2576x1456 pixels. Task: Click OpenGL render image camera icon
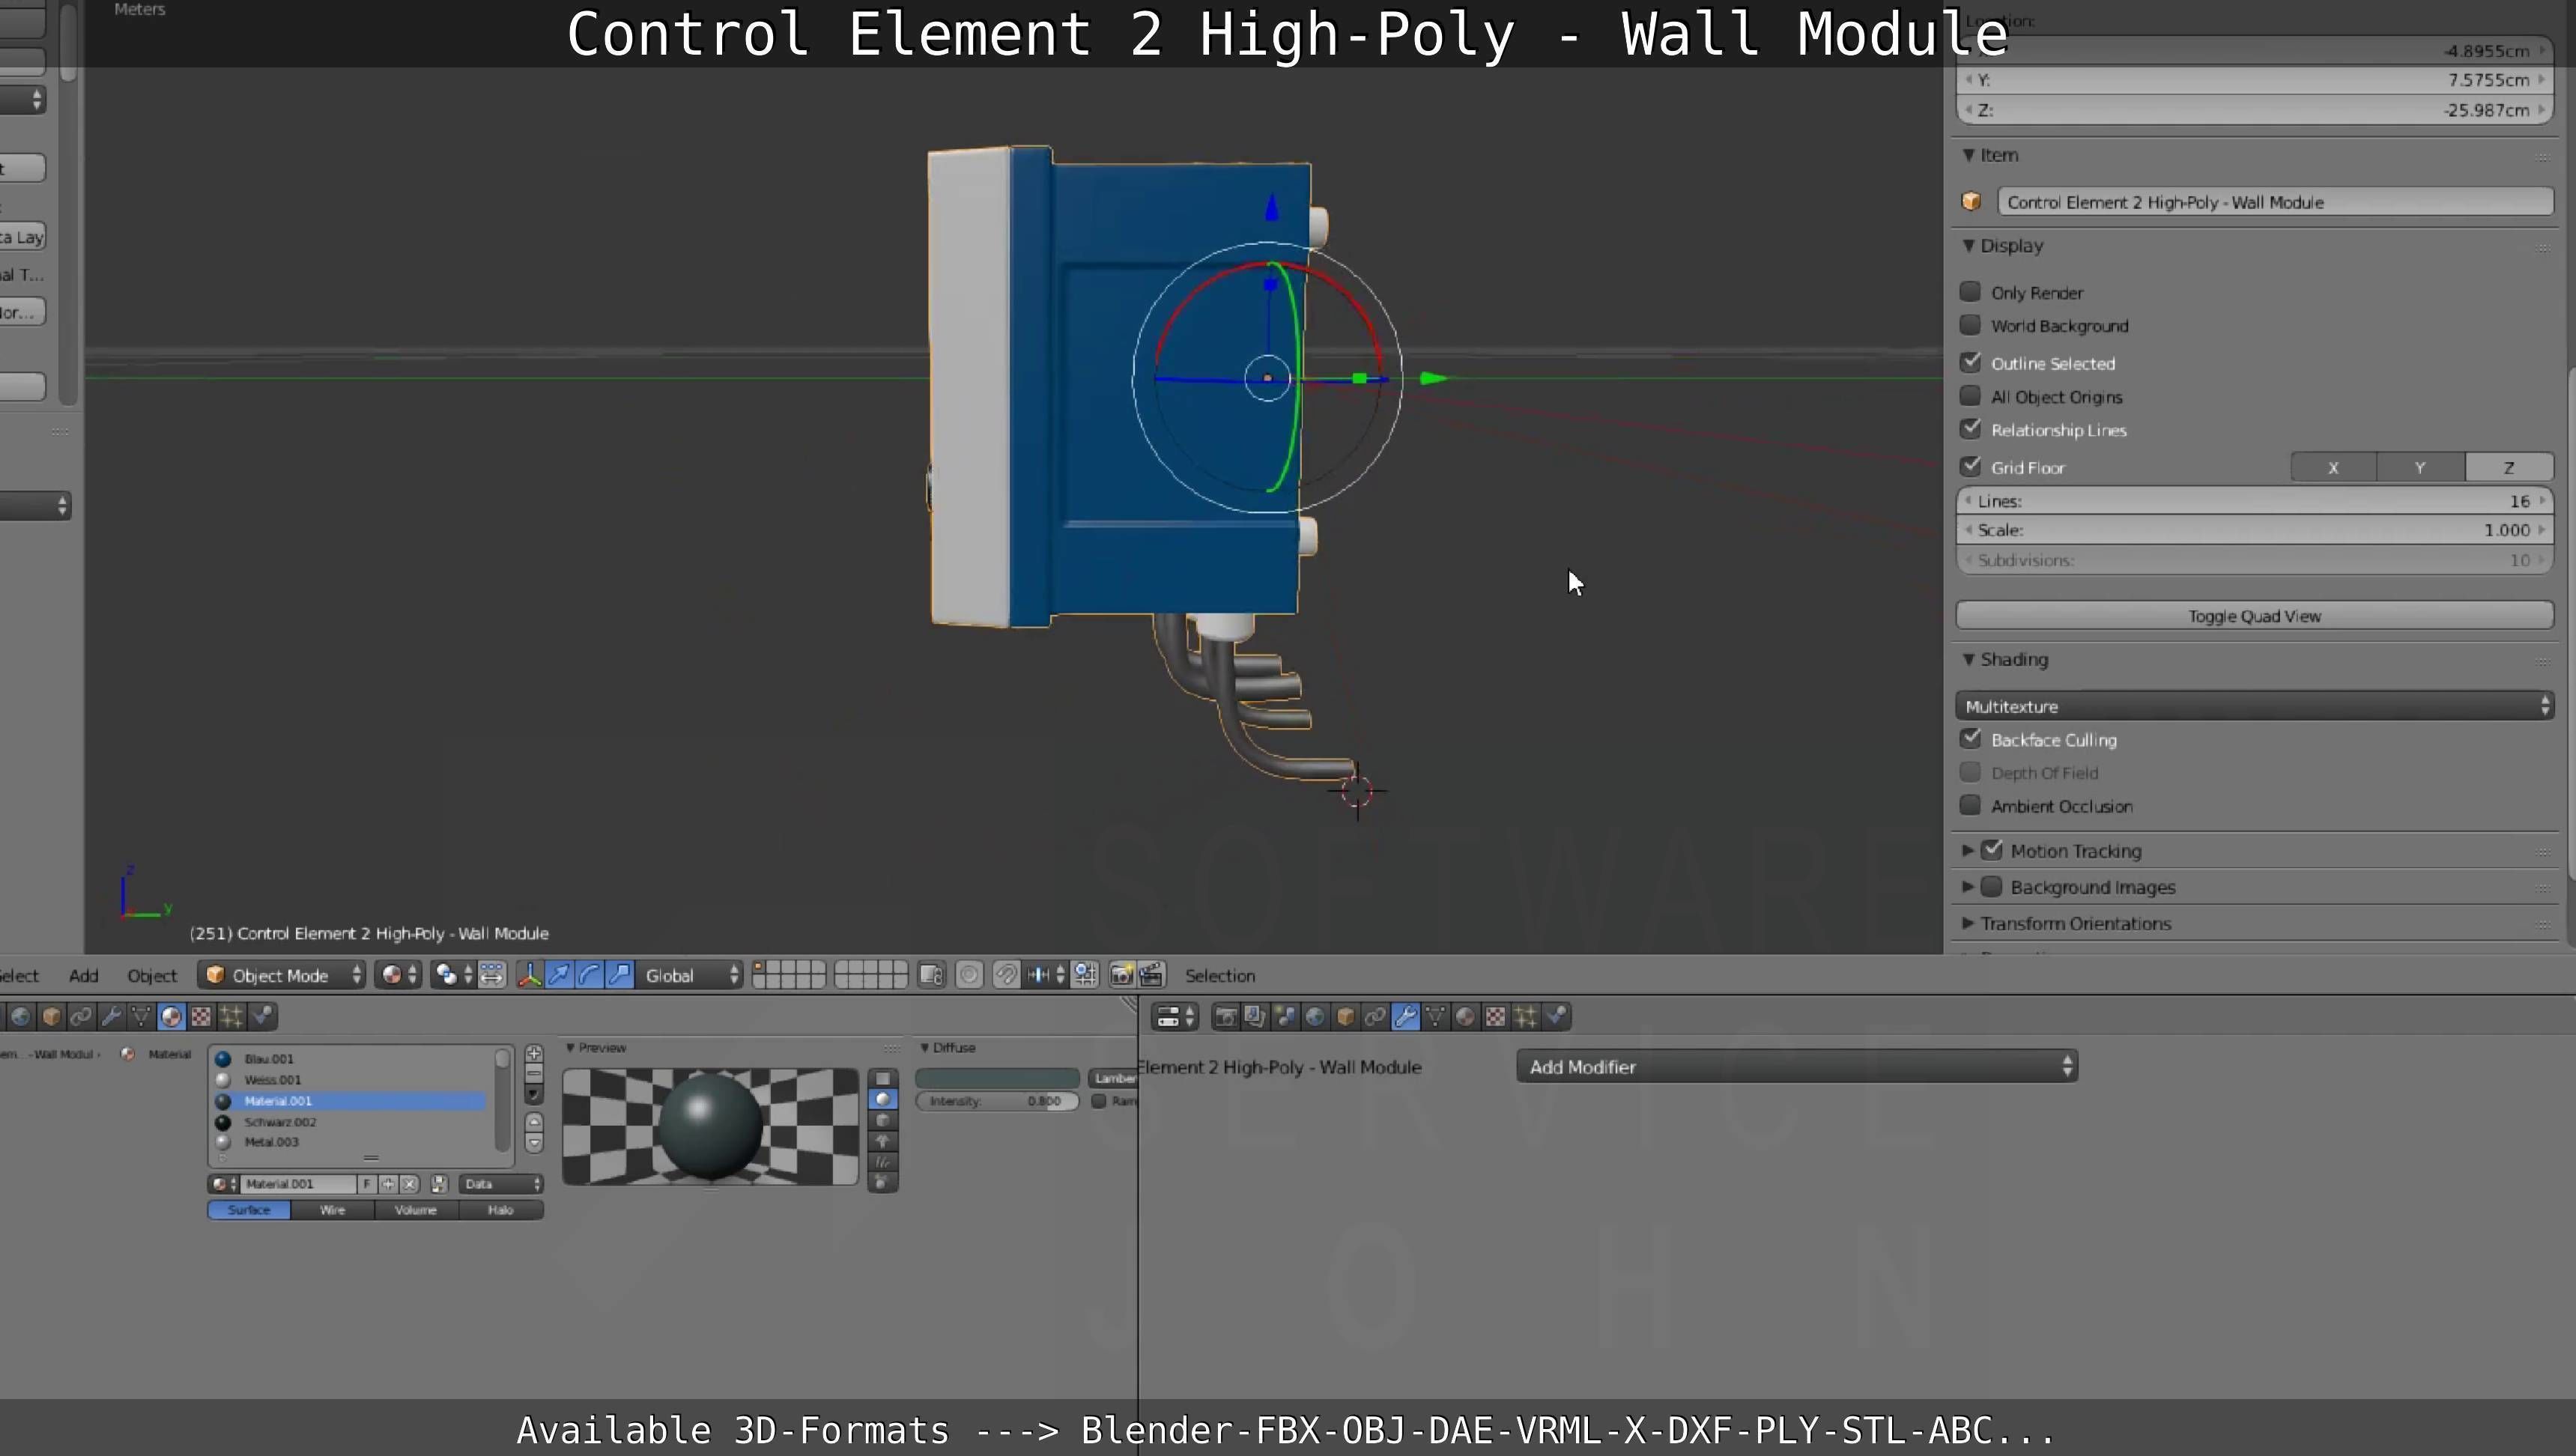1121,975
